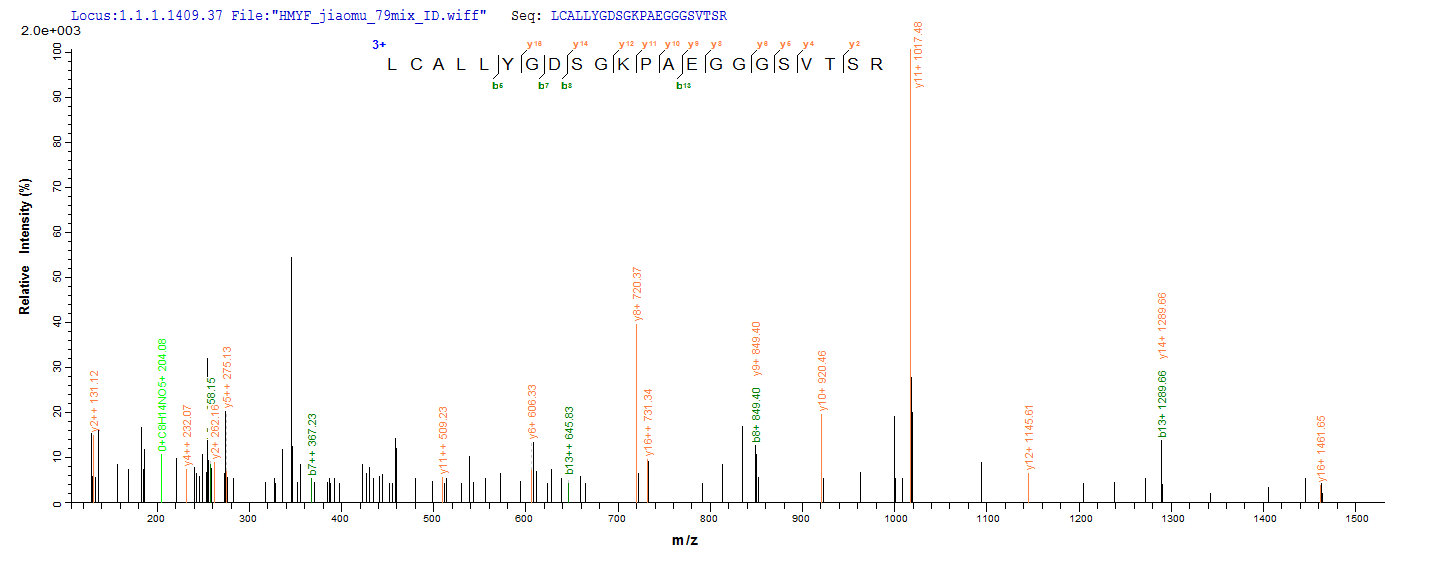Select the y8+ 720.37 peak label
This screenshot has width=1436, height=562.
click(637, 294)
